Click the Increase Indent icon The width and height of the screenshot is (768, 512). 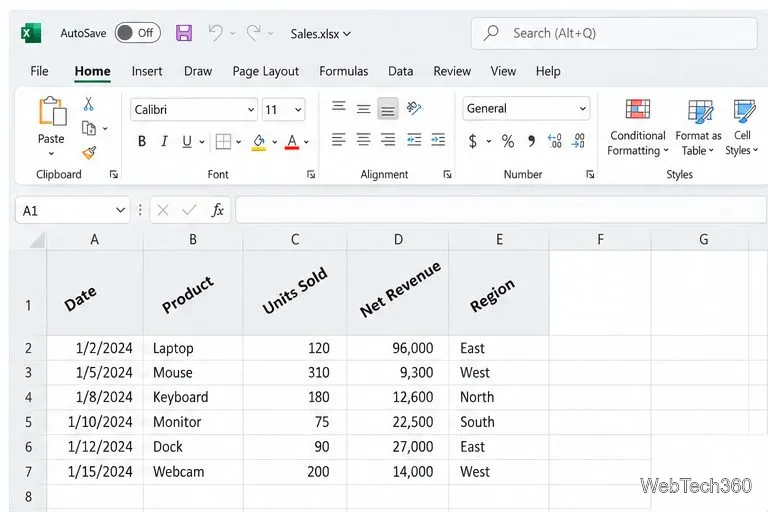438,140
